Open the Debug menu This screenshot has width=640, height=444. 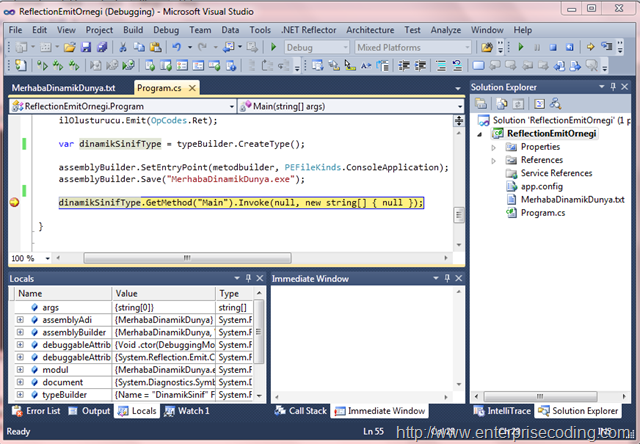pos(166,30)
